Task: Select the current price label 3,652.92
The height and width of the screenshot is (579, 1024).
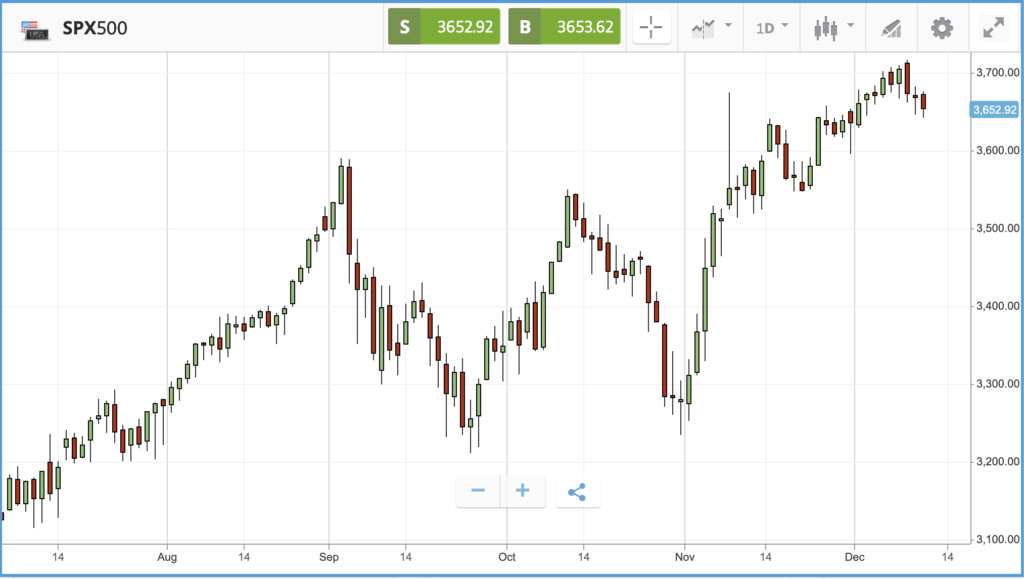Action: point(994,110)
